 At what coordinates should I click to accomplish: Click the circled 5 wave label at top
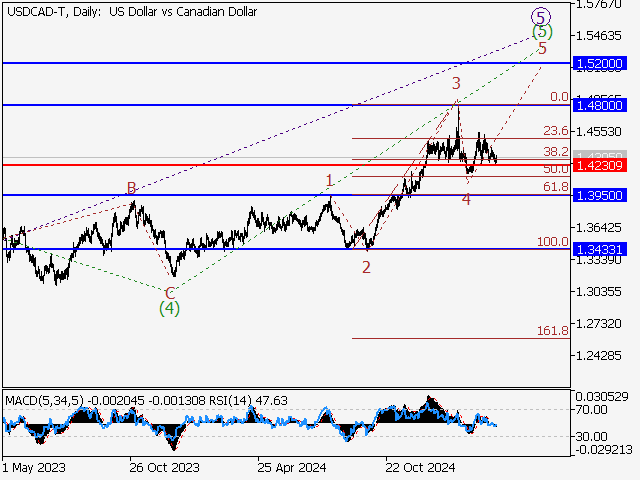[541, 16]
